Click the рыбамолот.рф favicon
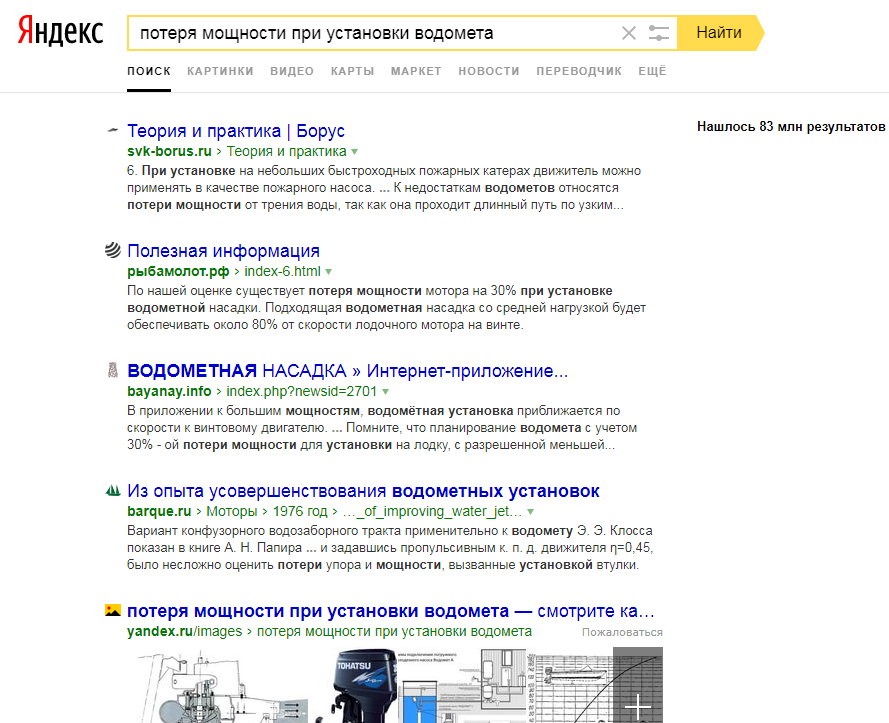The width and height of the screenshot is (889, 723). (x=113, y=250)
